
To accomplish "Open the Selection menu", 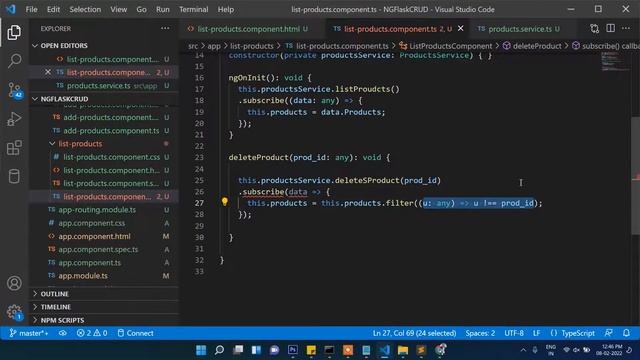I will coord(85,9).
